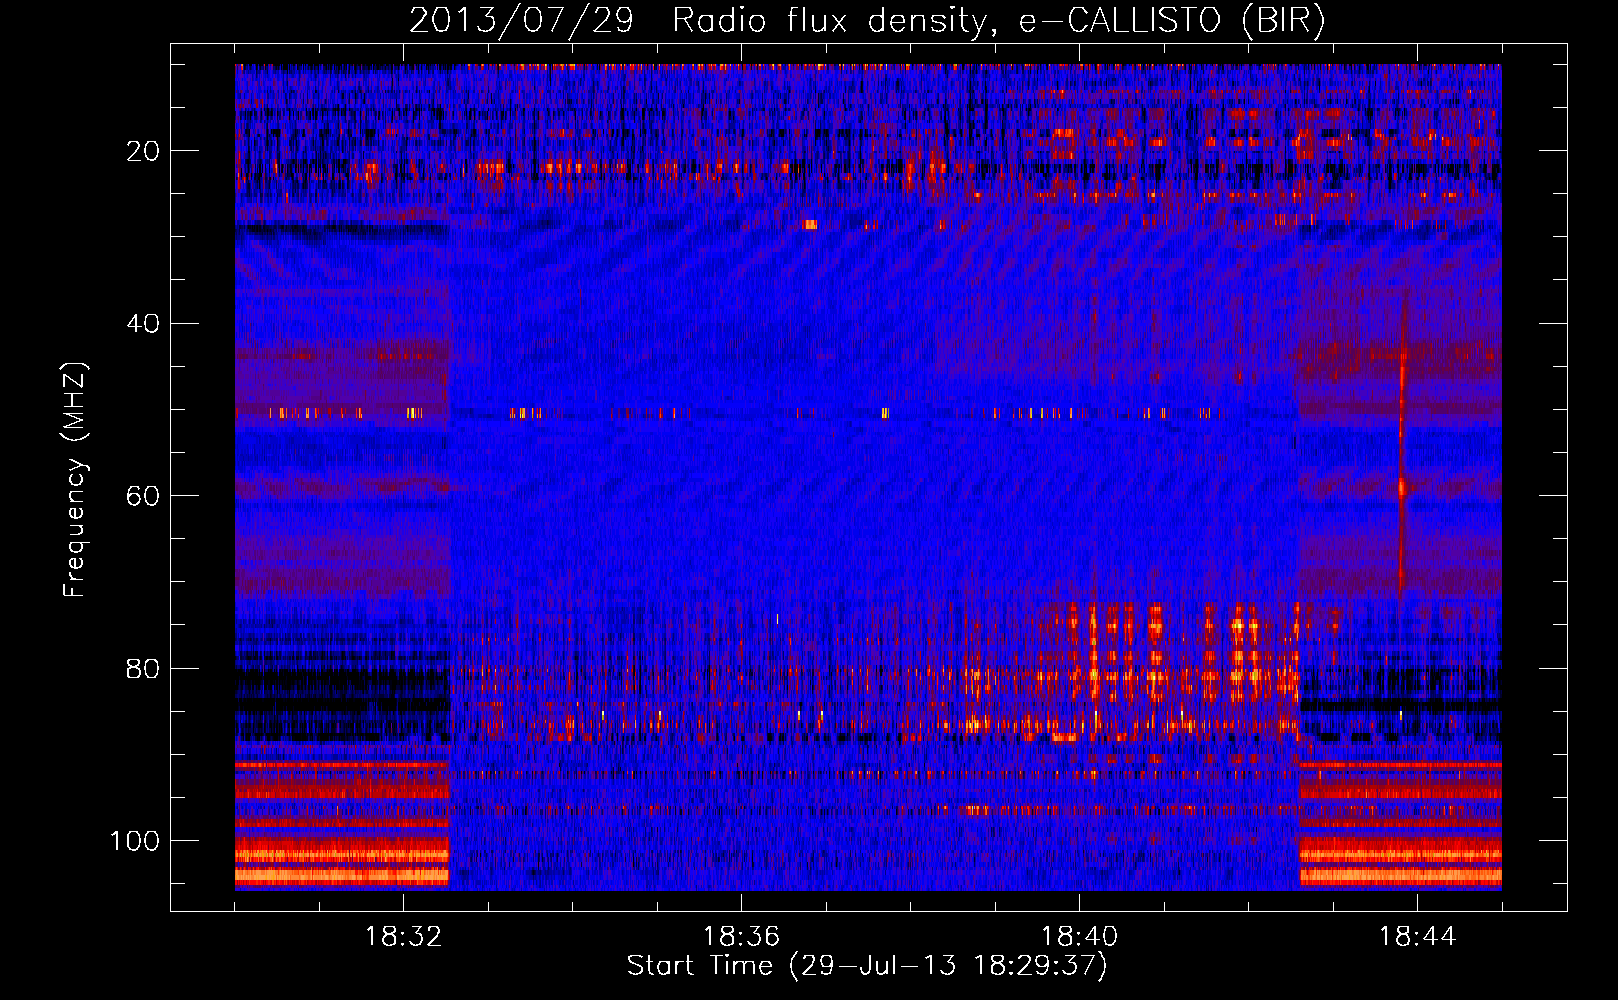
Task: Click the "Frequency (MHZ)" axis label
Action: click(x=75, y=479)
